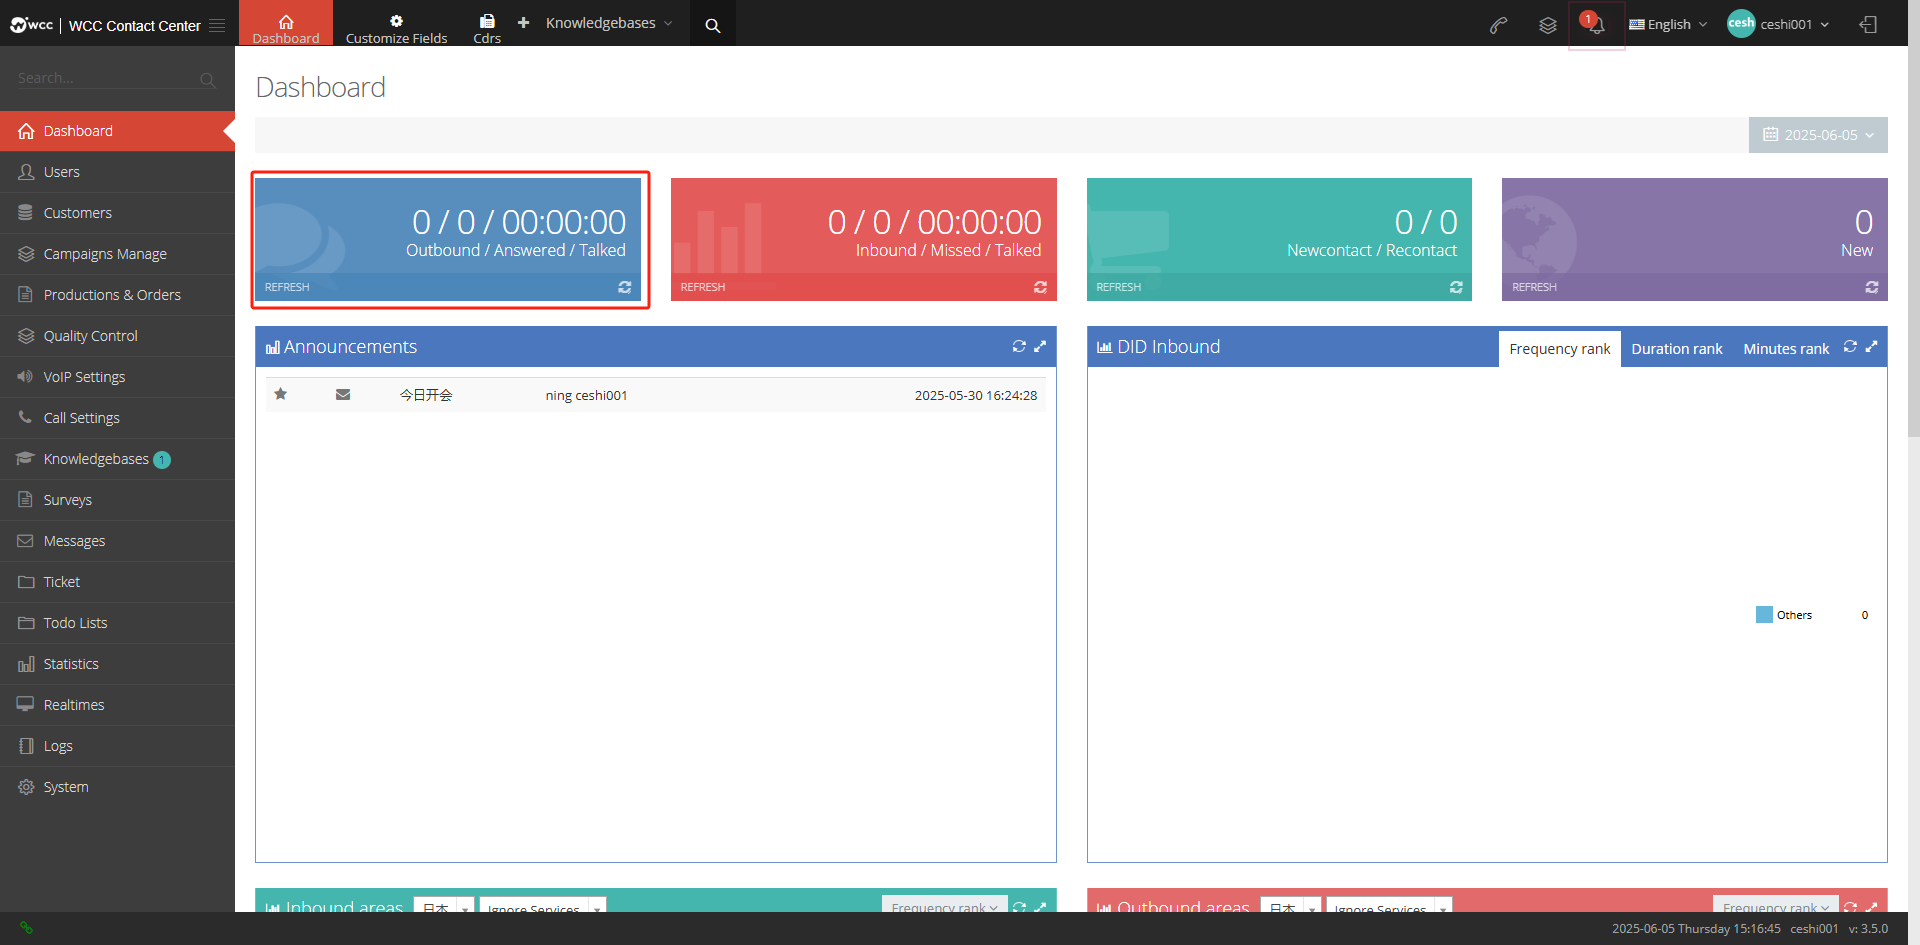1920x945 pixels.
Task: Open the Dashboard tab in top bar
Action: (x=286, y=23)
